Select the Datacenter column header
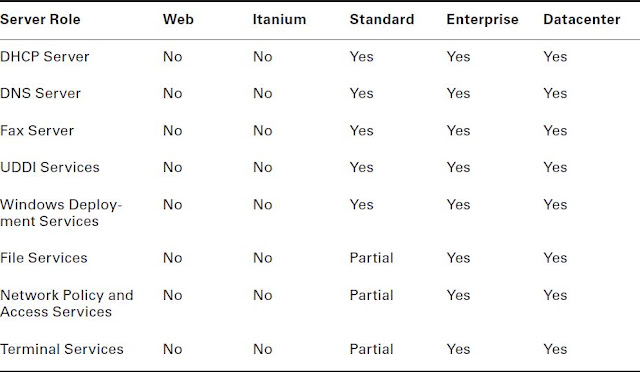640x372 pixels. click(x=582, y=19)
